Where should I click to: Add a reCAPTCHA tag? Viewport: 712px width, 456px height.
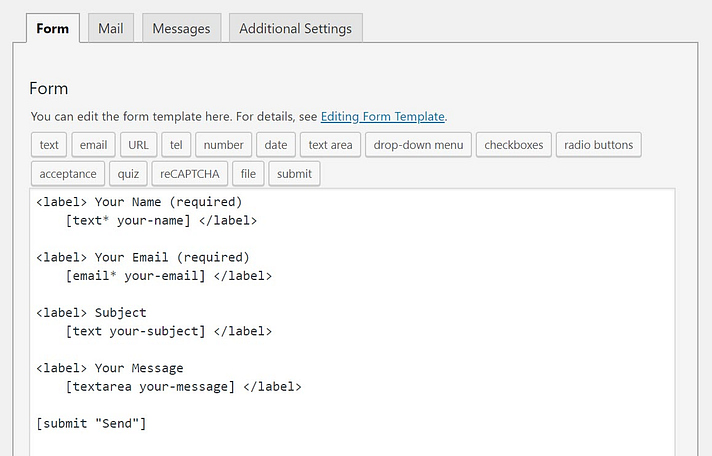coord(190,174)
